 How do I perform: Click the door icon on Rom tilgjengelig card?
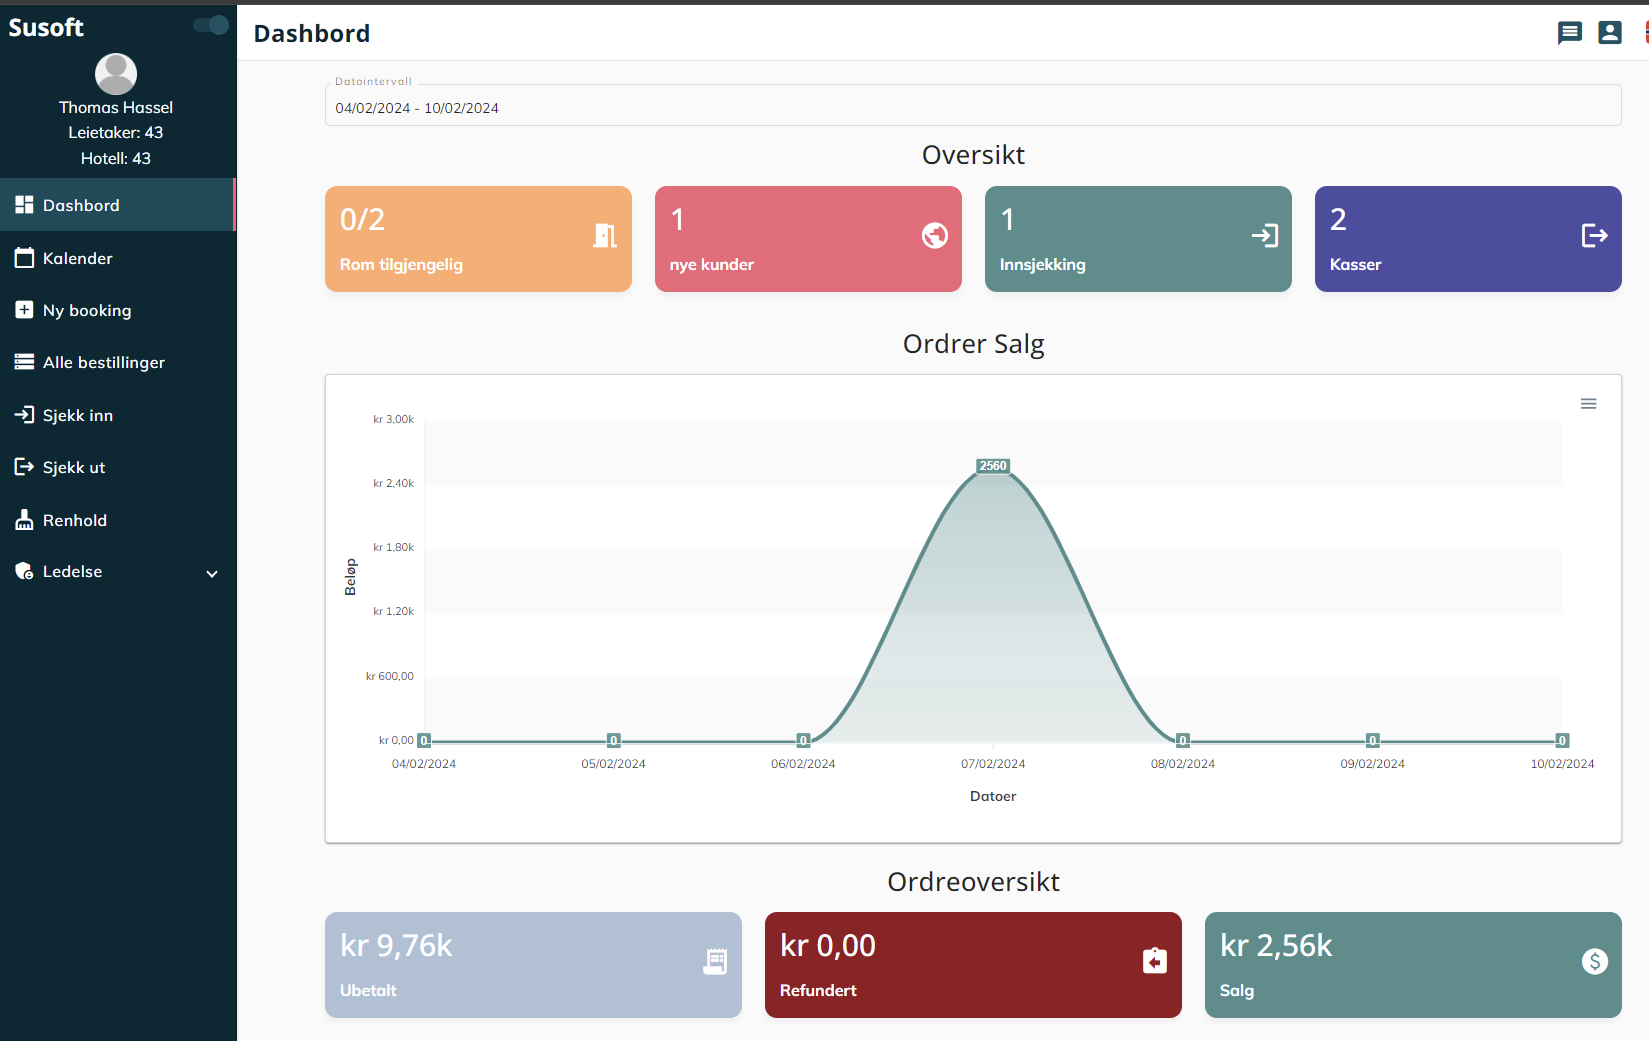[x=604, y=236]
